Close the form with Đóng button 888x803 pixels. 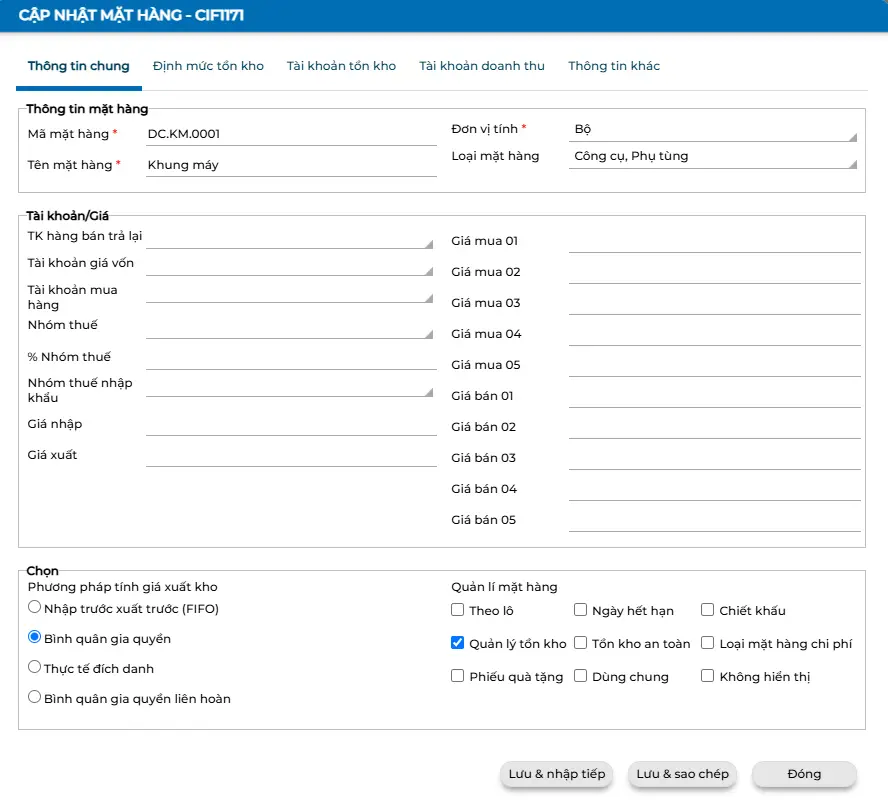click(804, 774)
